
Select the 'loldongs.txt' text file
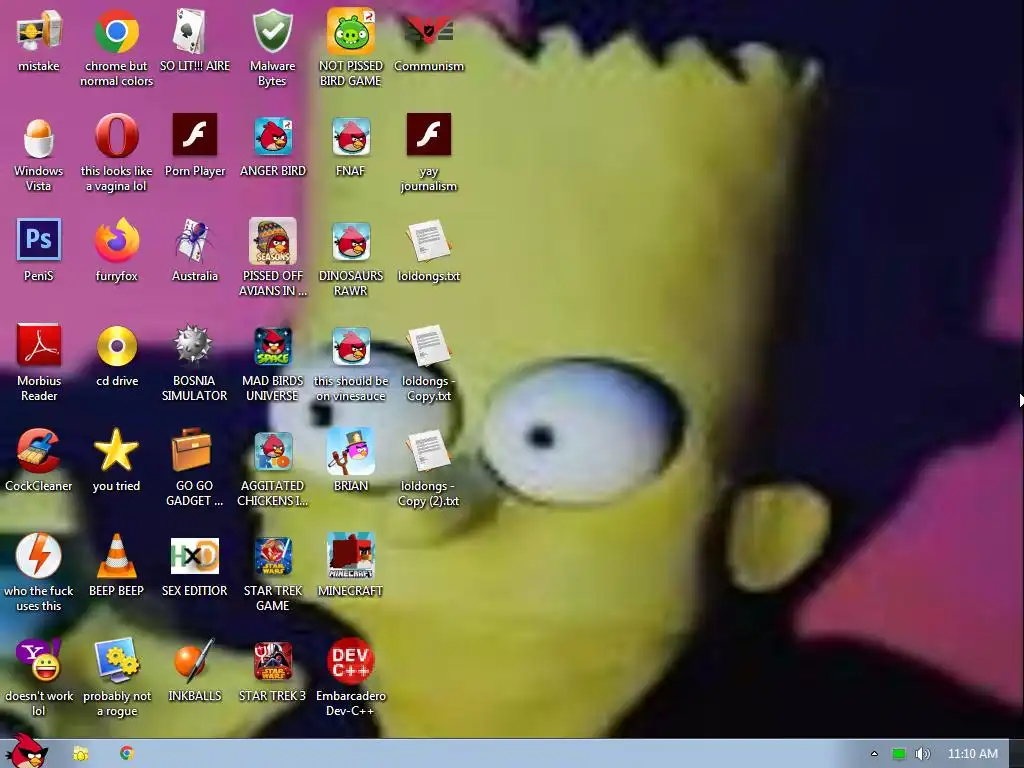(428, 241)
